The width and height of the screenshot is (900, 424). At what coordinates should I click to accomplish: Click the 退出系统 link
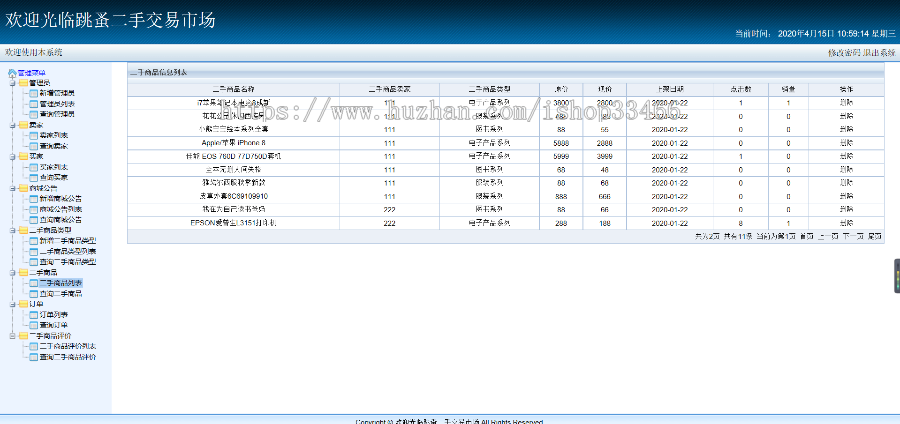tap(879, 53)
